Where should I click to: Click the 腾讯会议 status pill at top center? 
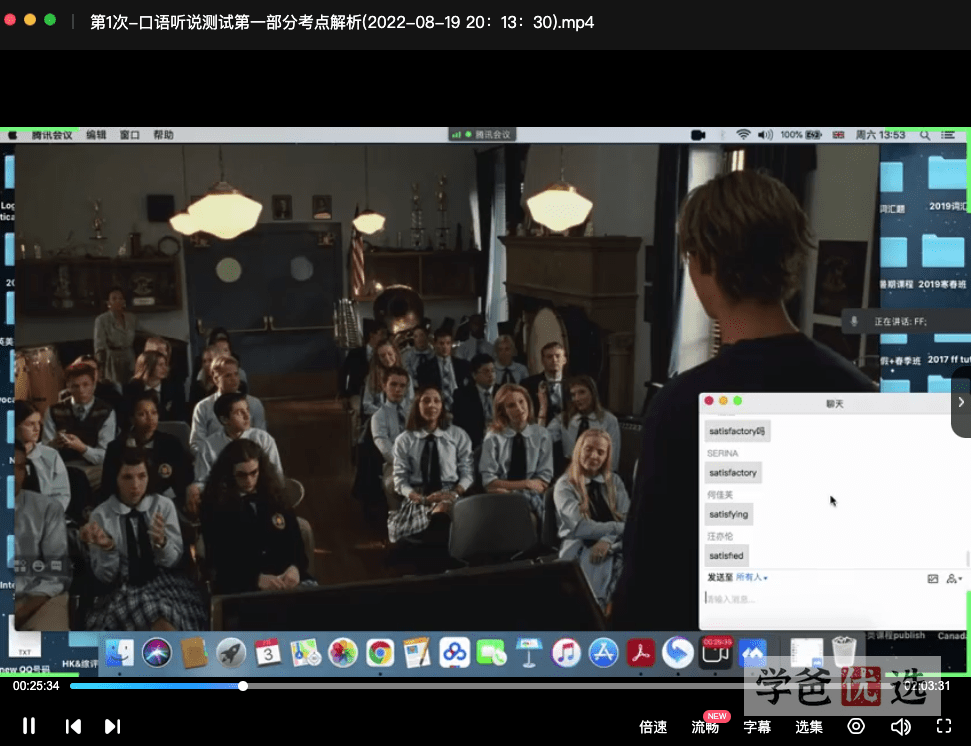click(x=482, y=134)
